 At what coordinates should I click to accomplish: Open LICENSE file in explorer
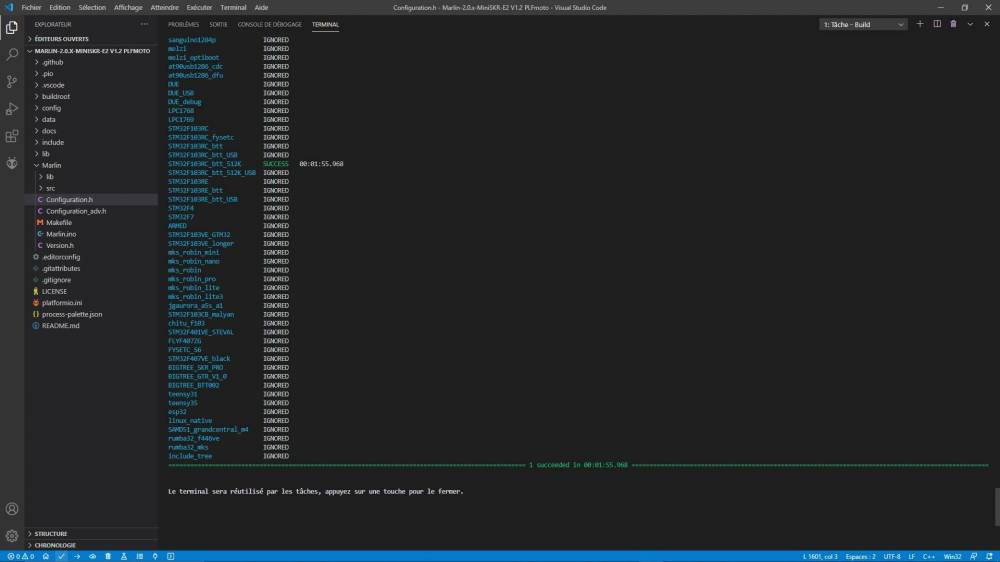[x=91, y=291]
